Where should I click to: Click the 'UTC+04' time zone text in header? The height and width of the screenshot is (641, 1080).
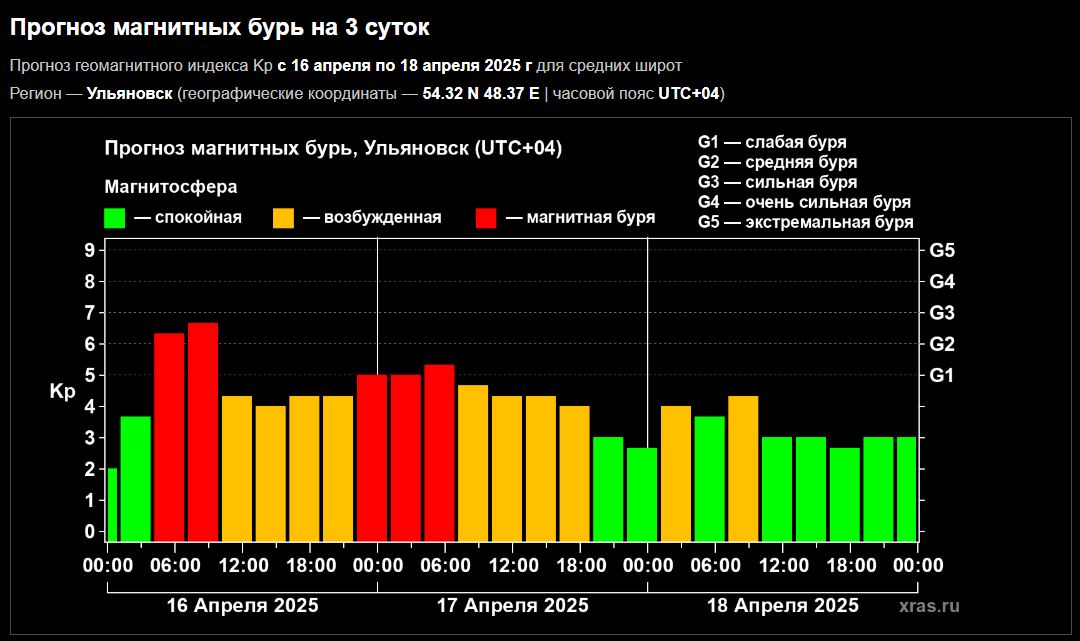tap(688, 94)
